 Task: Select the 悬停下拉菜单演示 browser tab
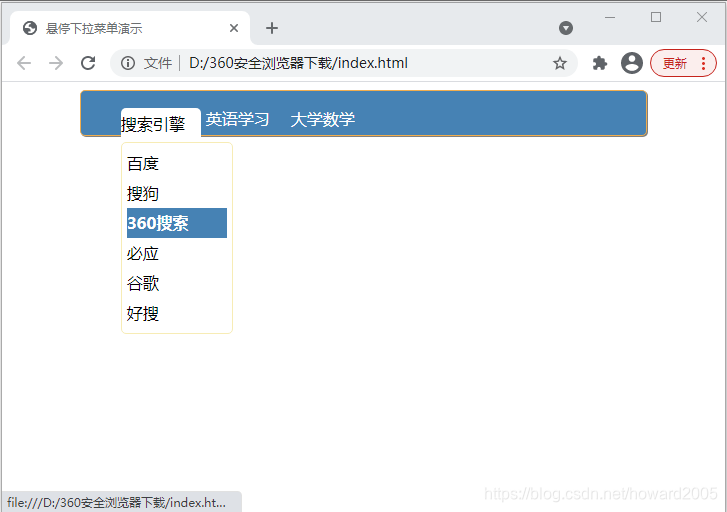130,28
